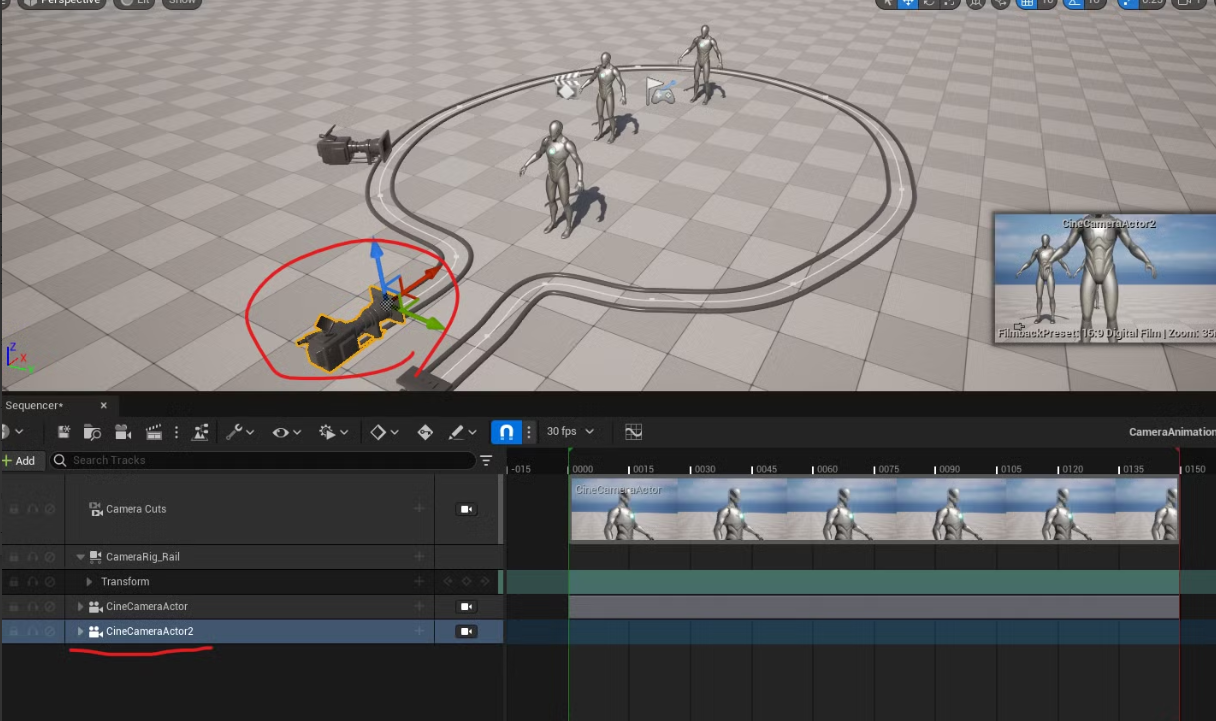This screenshot has width=1216, height=721.
Task: Select the Player Start gamepad icon in the viewport
Action: click(660, 92)
